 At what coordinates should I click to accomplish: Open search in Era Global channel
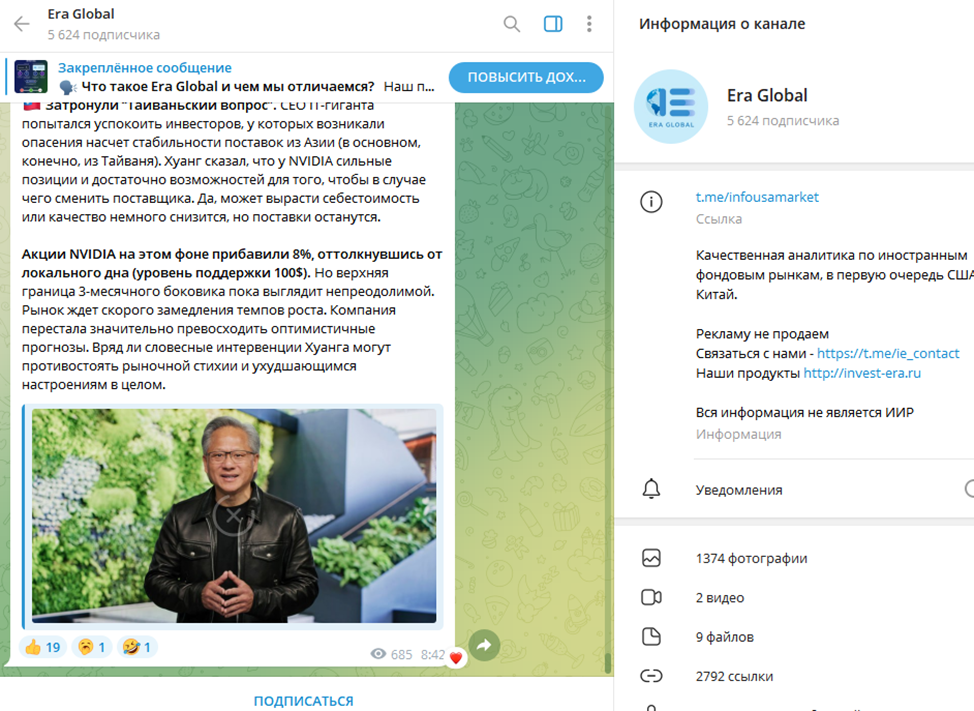click(x=512, y=24)
